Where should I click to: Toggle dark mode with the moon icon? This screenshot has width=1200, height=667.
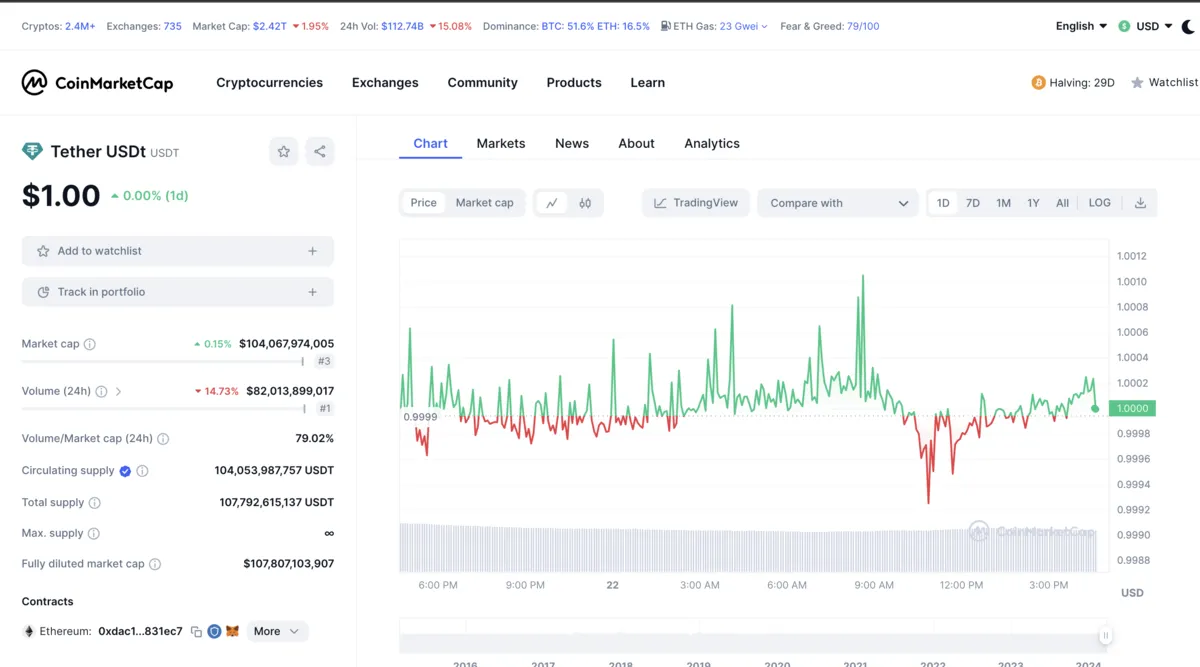[x=1187, y=26]
